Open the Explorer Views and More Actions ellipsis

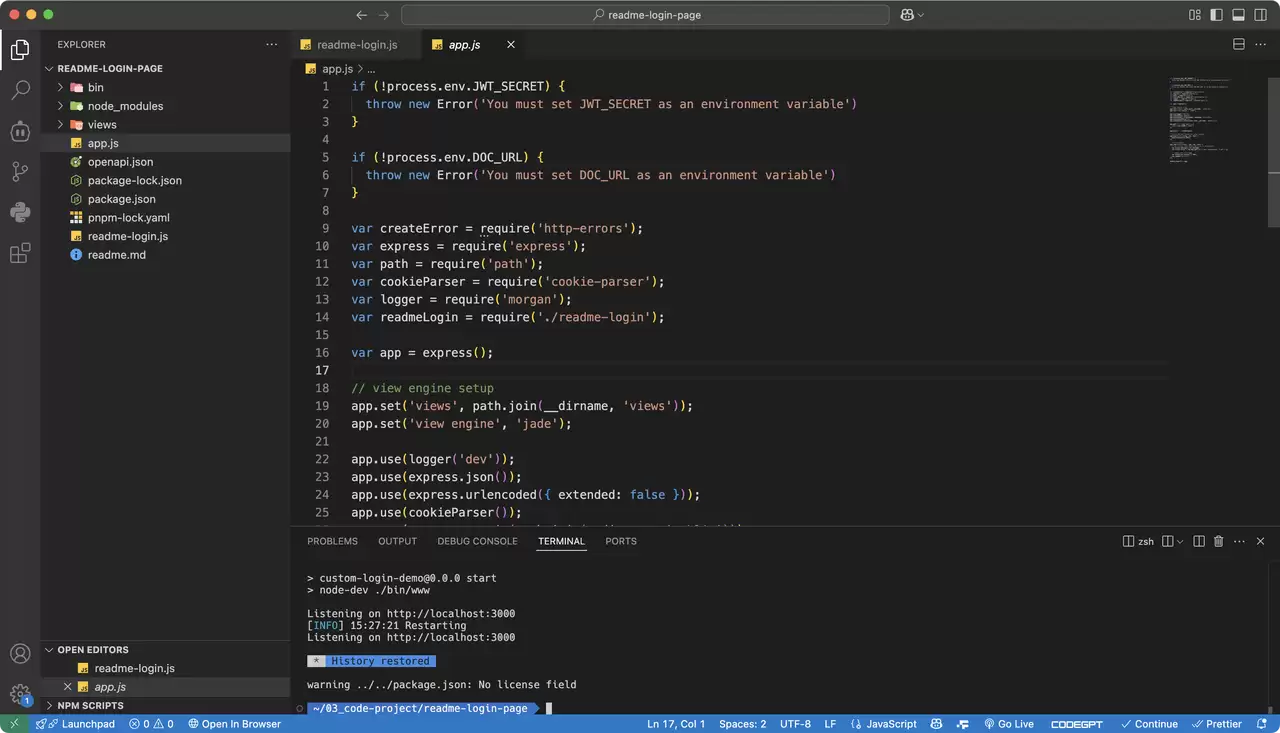(x=272, y=44)
